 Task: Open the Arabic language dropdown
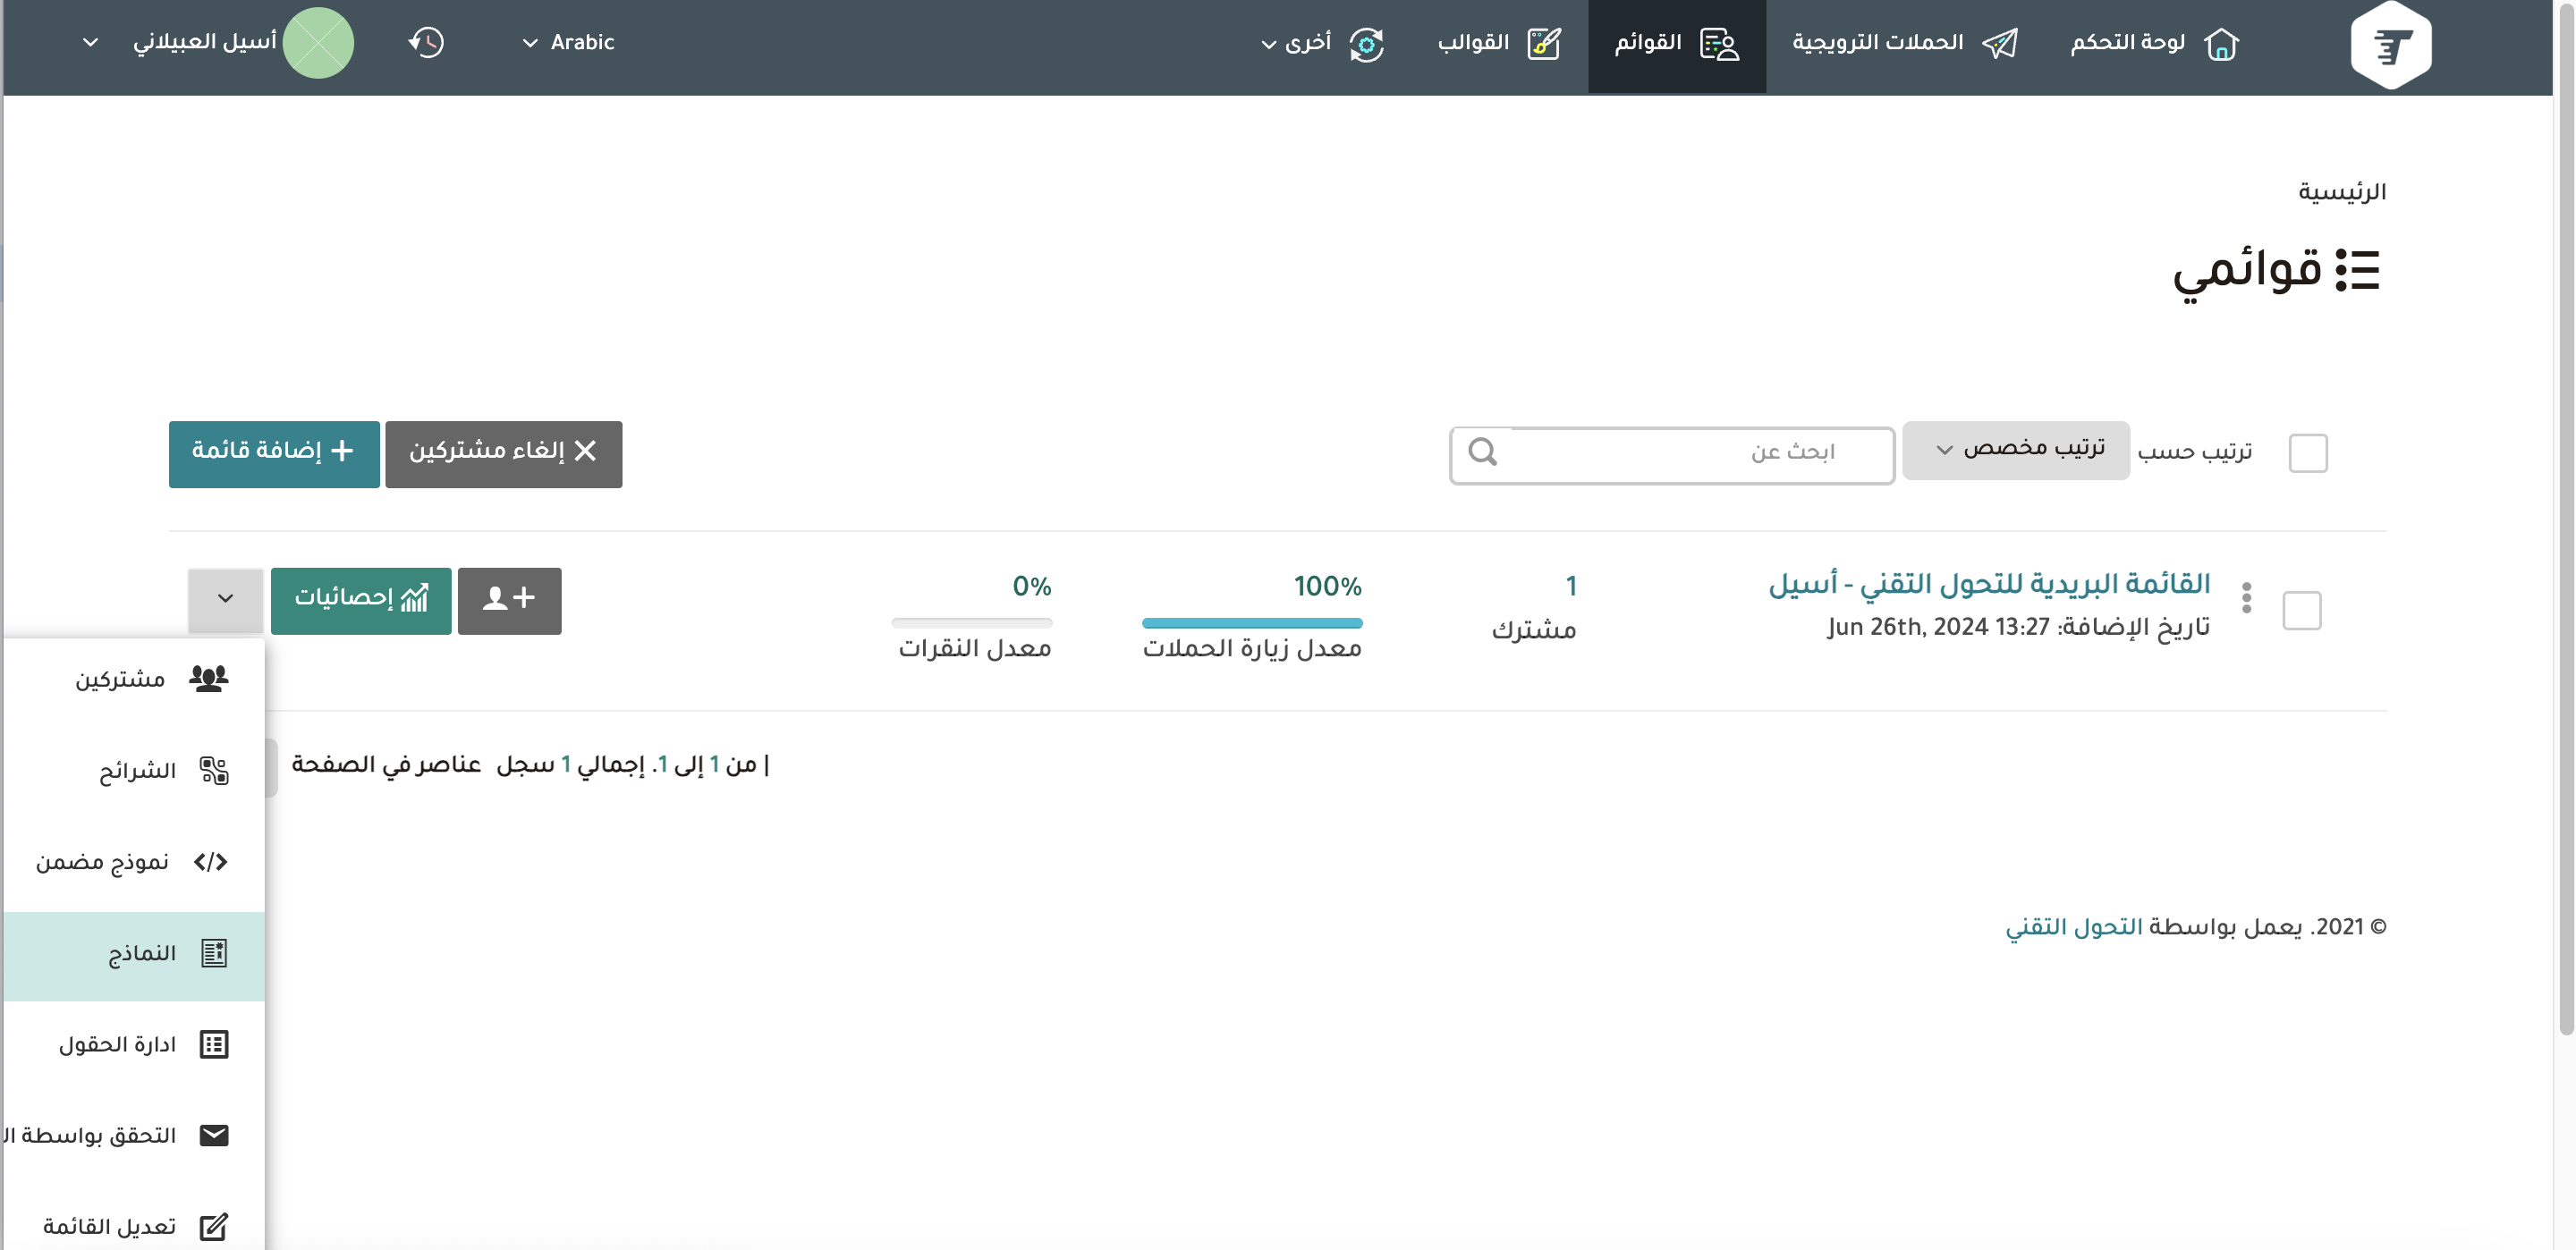[x=568, y=43]
